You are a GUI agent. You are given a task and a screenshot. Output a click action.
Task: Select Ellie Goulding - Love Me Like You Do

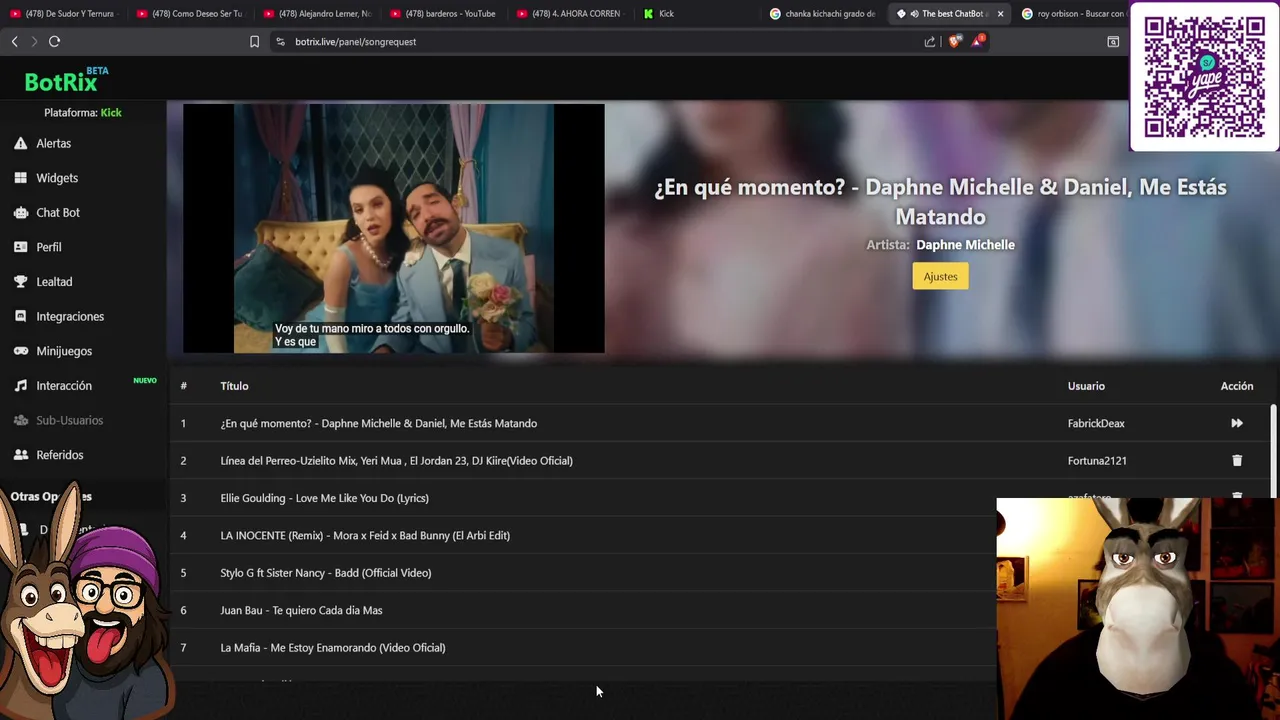click(x=324, y=498)
